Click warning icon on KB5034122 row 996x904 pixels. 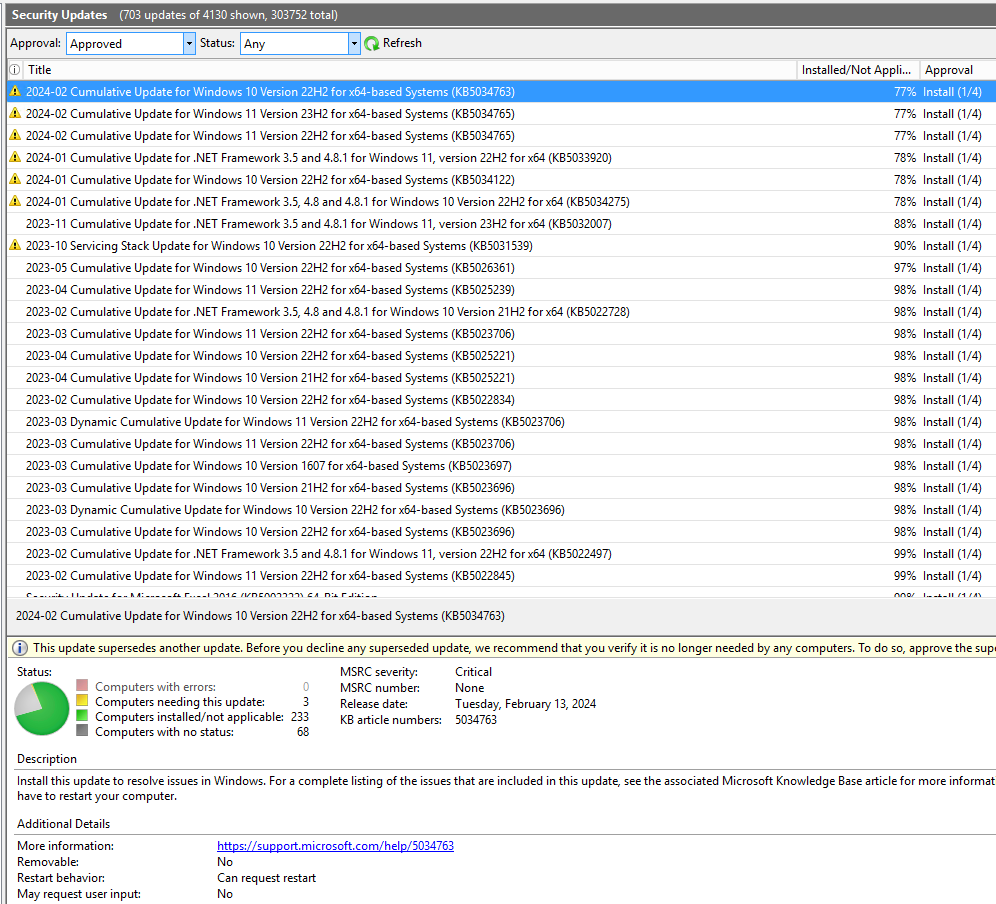15,180
